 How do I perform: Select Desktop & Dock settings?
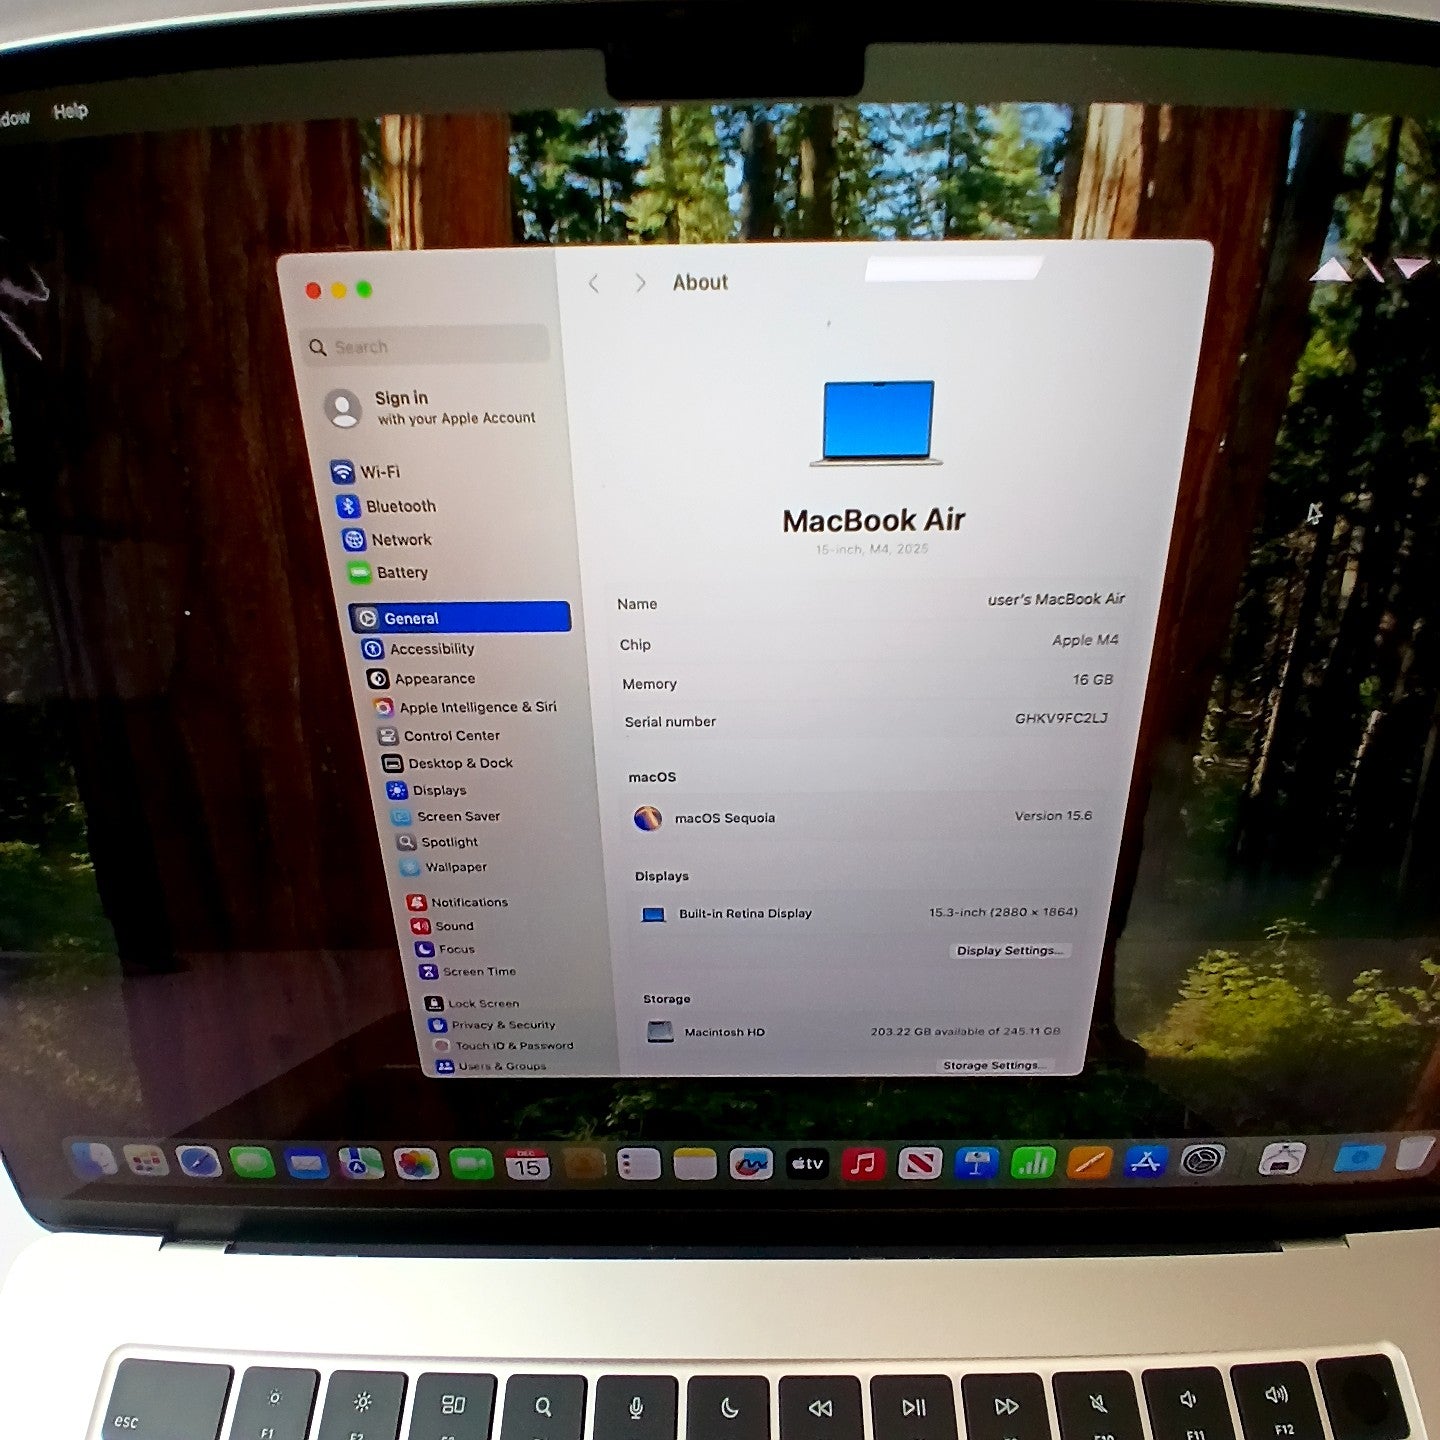click(x=459, y=763)
